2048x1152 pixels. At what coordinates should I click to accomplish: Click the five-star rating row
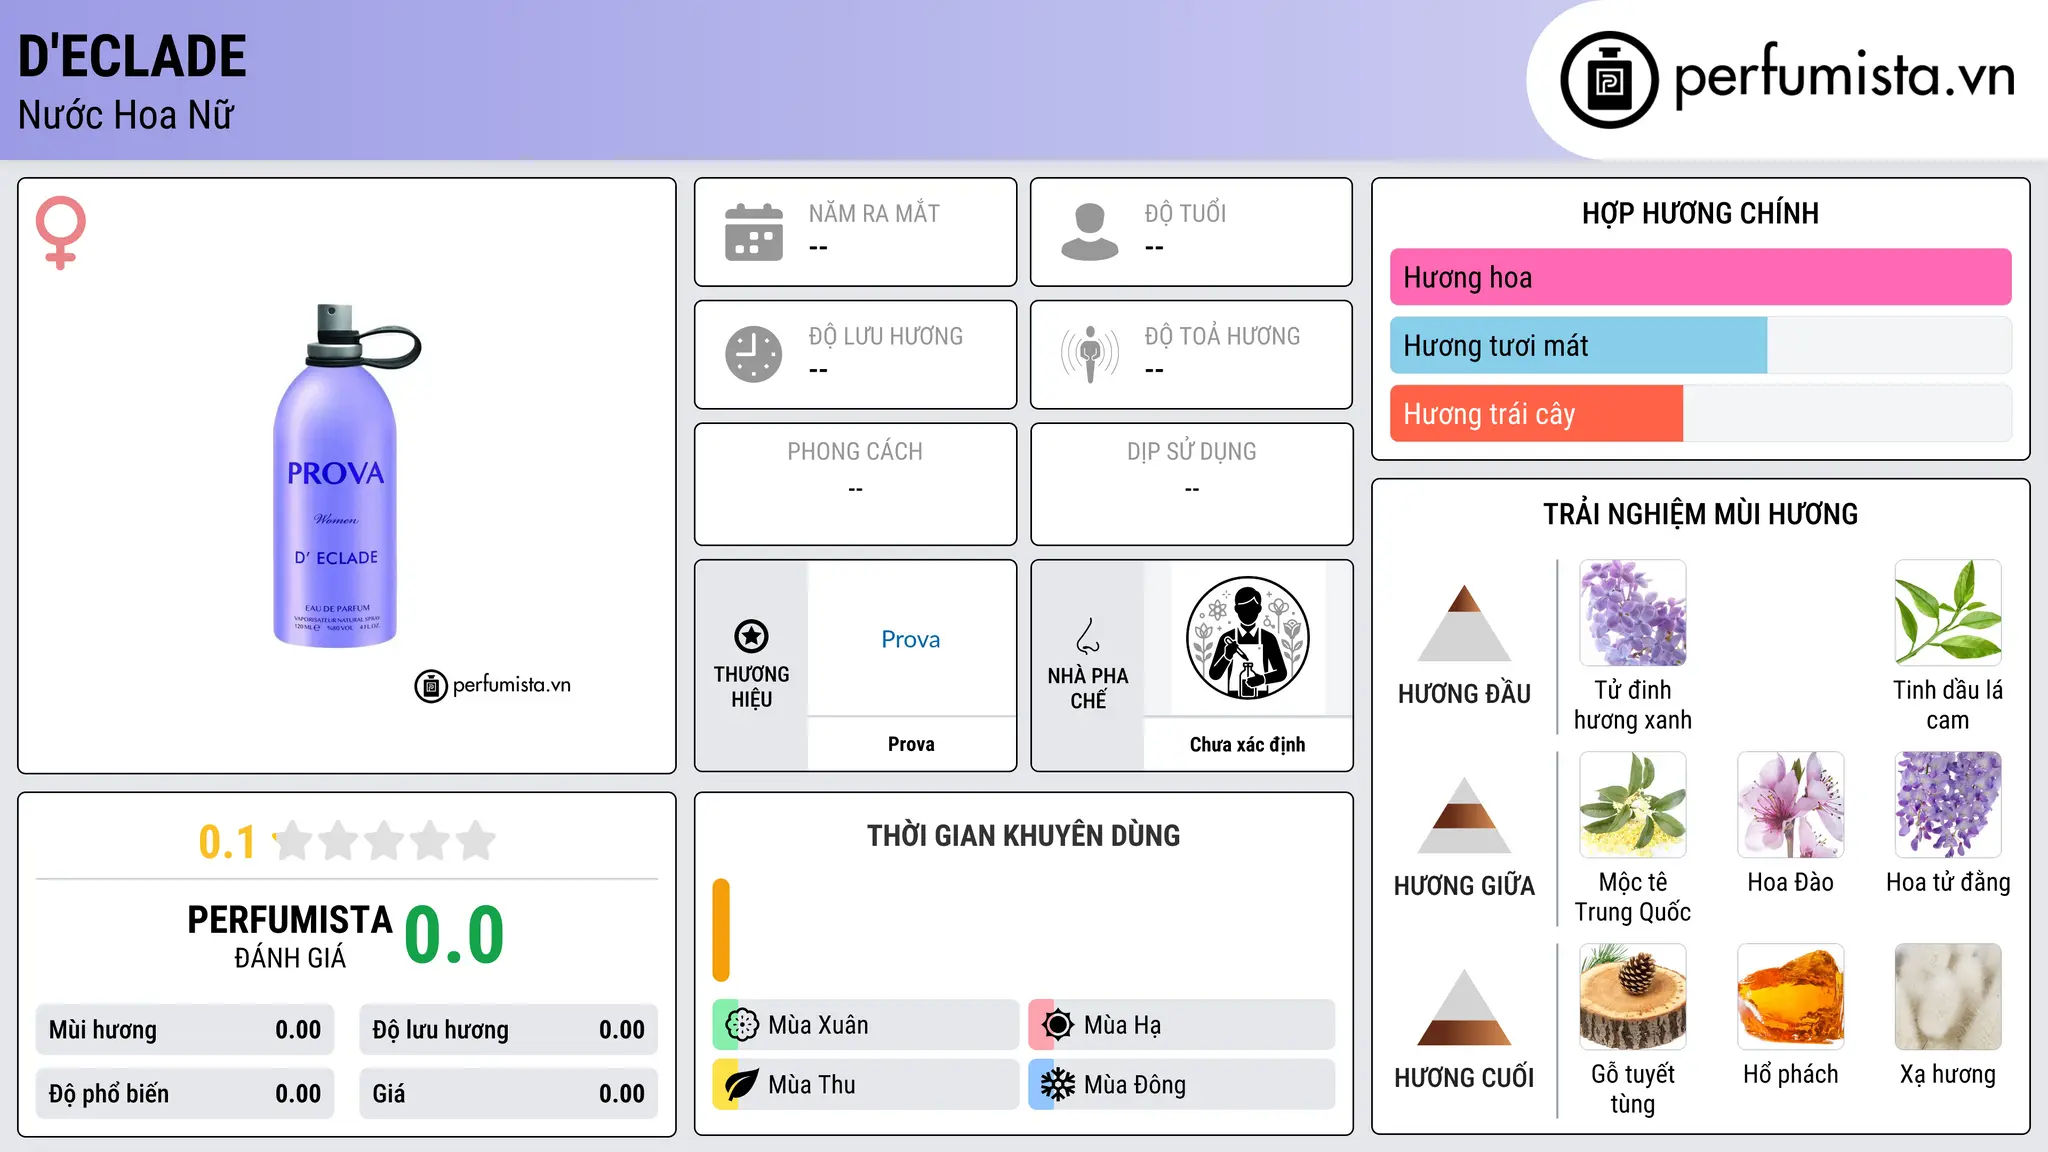[384, 841]
